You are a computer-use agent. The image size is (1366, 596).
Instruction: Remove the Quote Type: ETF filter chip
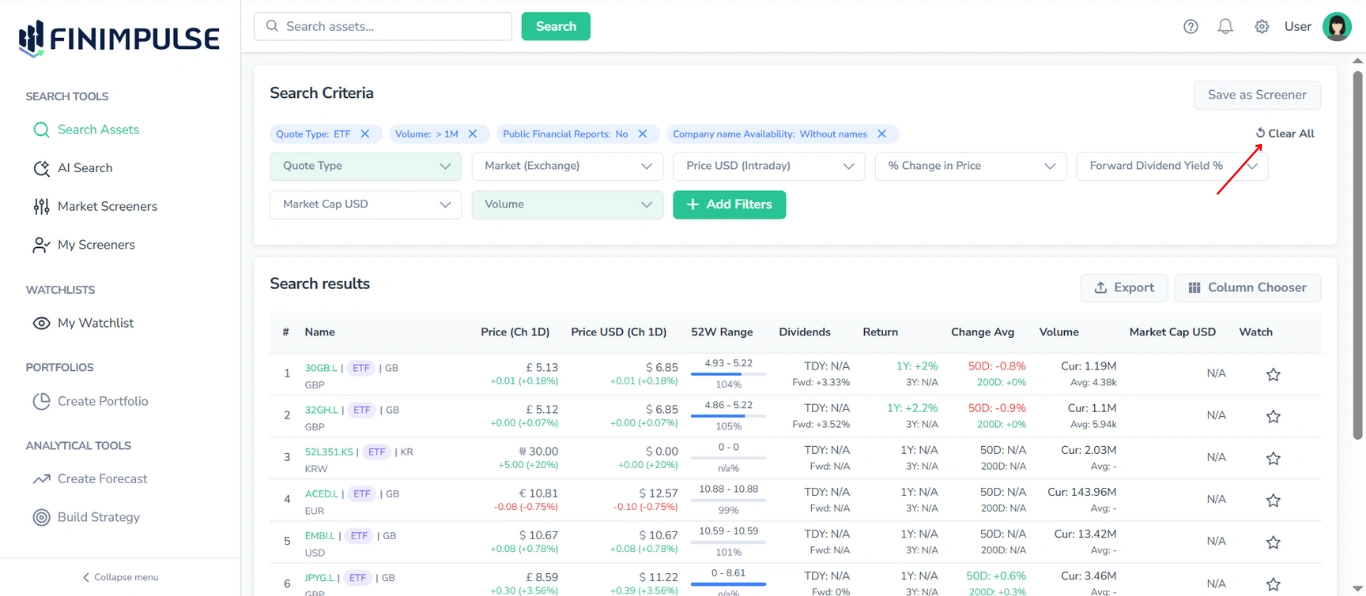(365, 134)
